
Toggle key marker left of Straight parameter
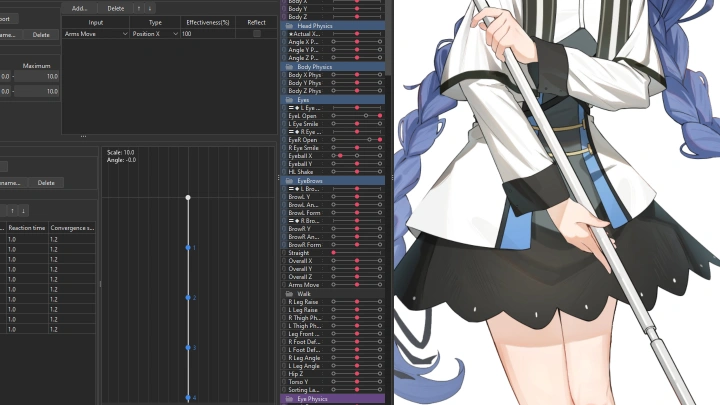click(x=284, y=253)
